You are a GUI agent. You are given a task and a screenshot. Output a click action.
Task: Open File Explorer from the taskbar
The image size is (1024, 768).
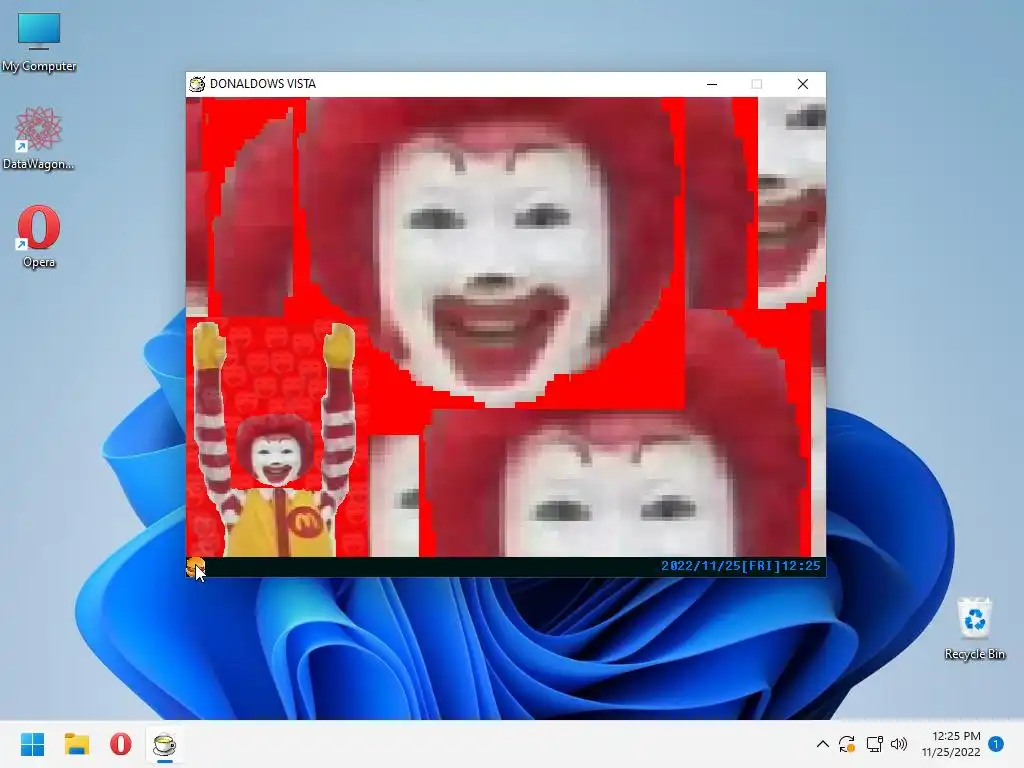pos(76,744)
